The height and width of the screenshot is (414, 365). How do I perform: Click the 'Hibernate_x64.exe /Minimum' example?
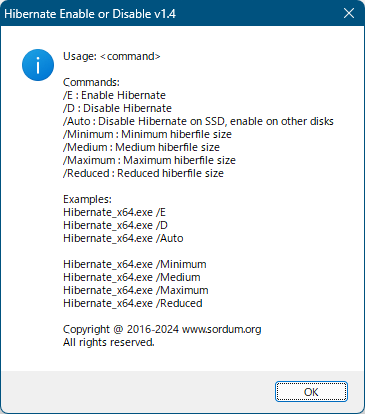135,264
